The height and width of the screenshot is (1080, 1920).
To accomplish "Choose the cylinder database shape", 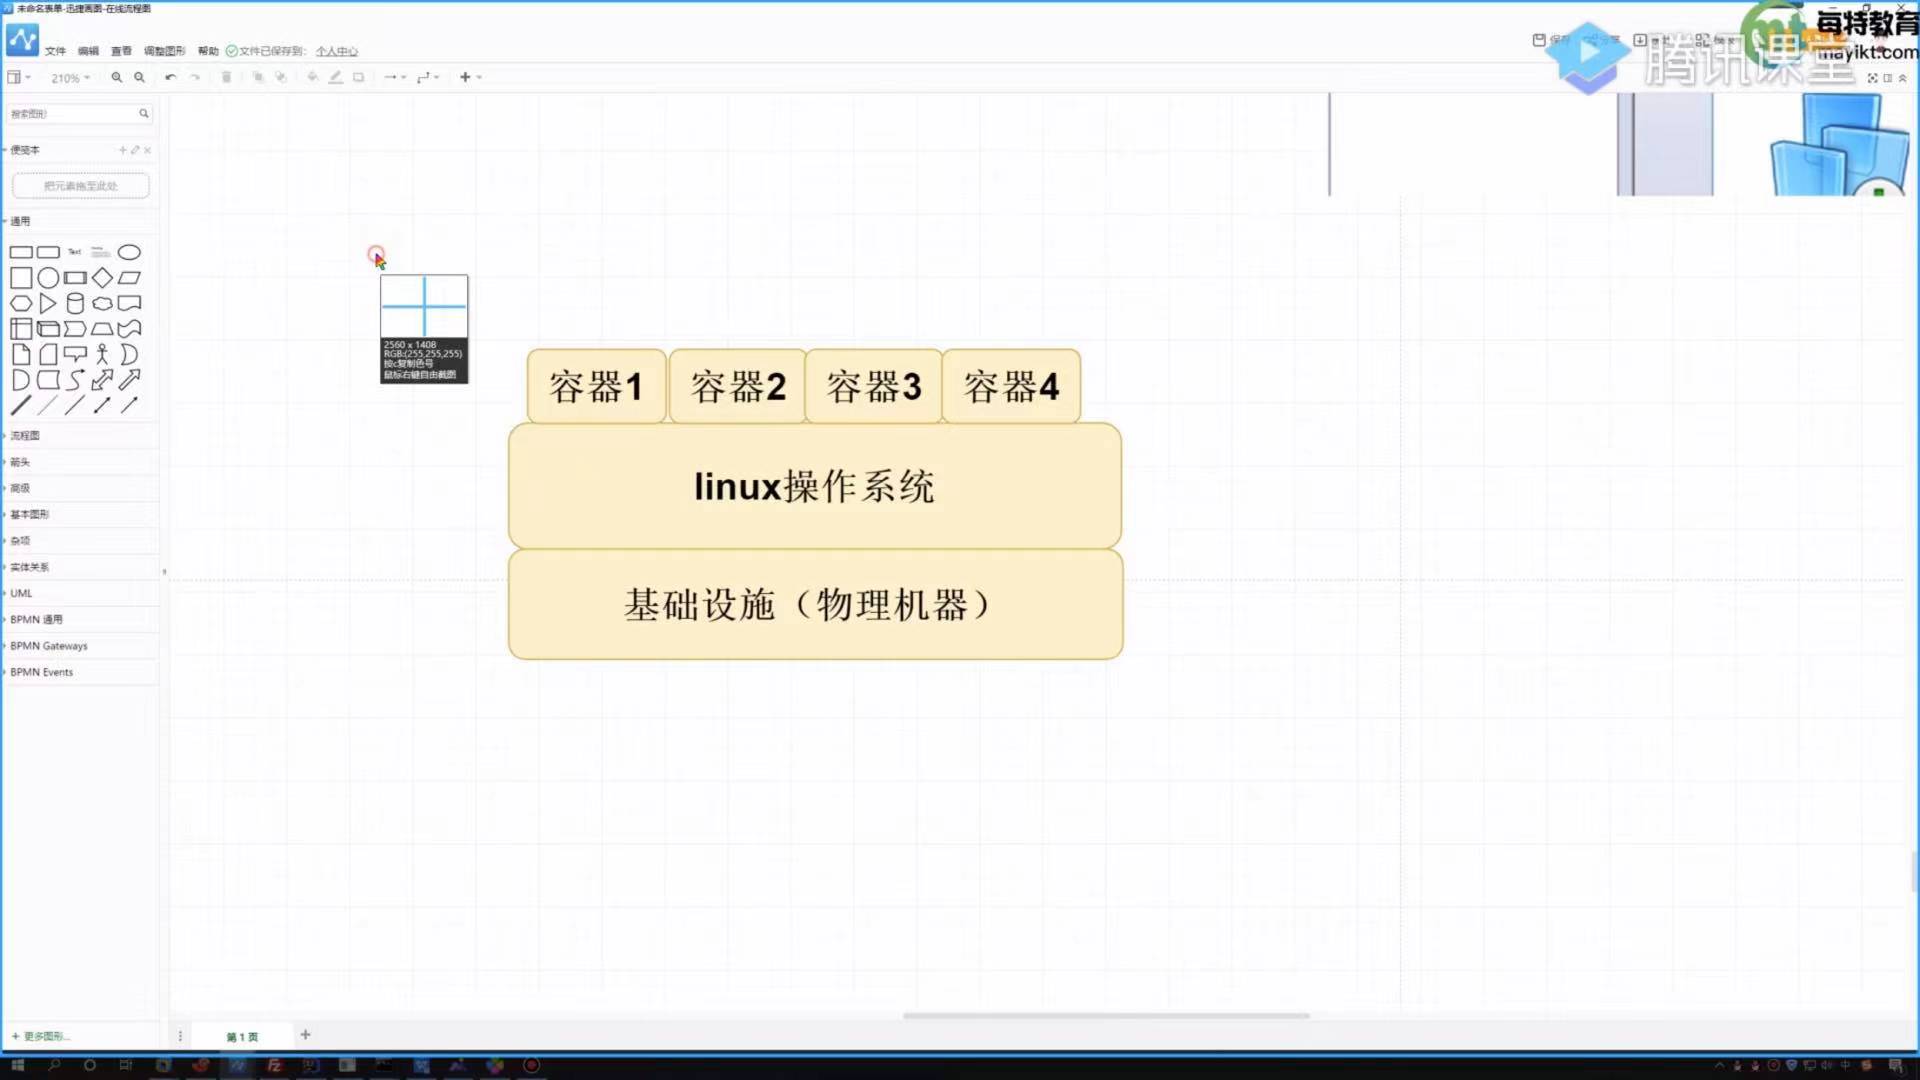I will (75, 304).
